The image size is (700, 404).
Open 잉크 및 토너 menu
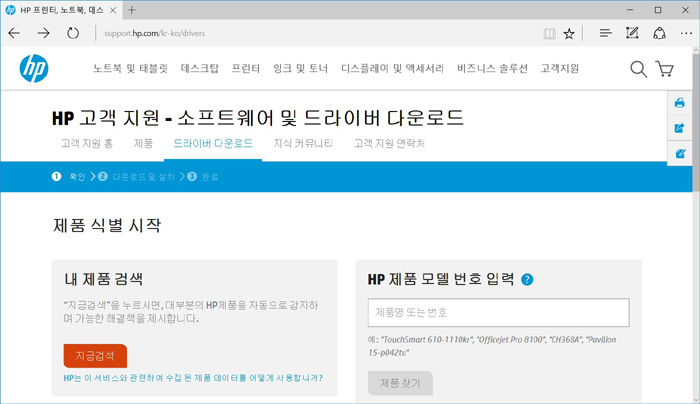(300, 68)
